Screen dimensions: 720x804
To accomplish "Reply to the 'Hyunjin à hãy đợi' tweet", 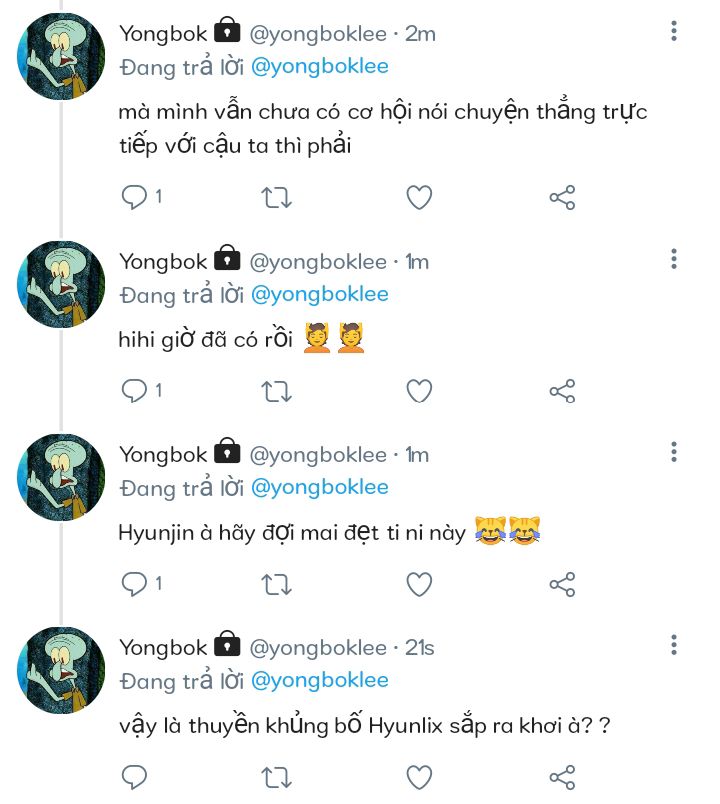I will [x=134, y=584].
